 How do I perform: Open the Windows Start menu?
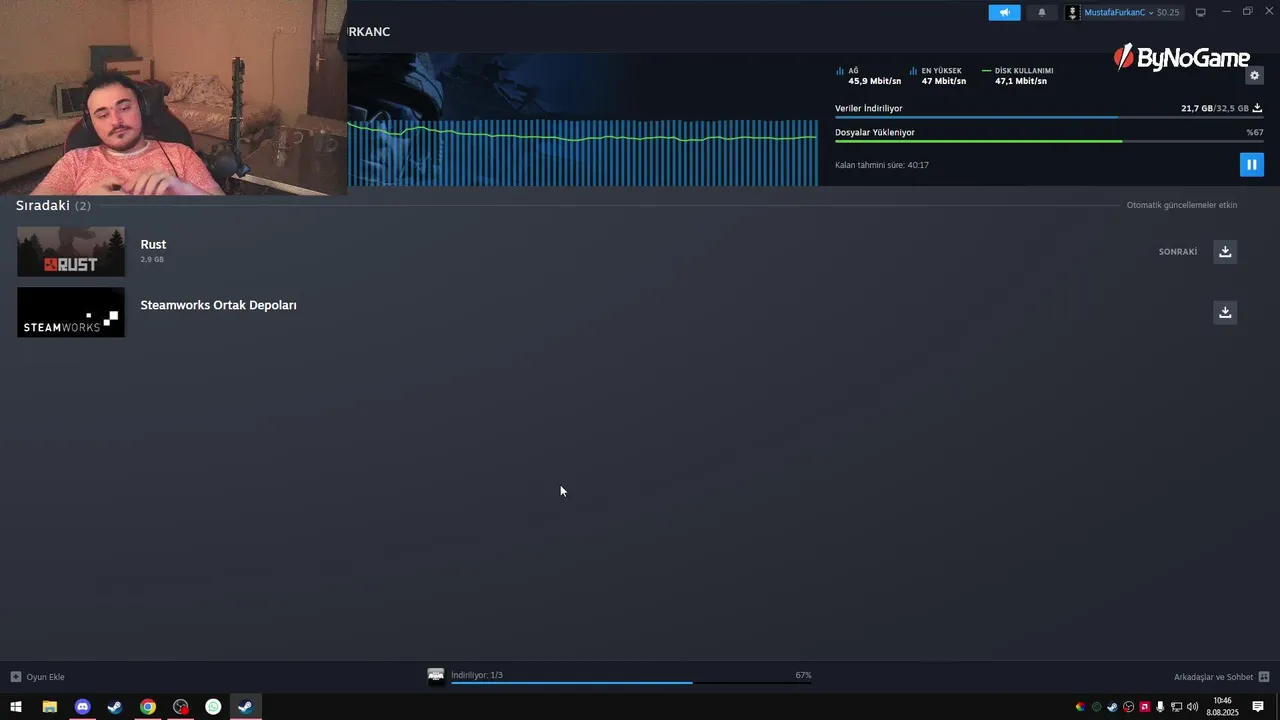[x=16, y=707]
